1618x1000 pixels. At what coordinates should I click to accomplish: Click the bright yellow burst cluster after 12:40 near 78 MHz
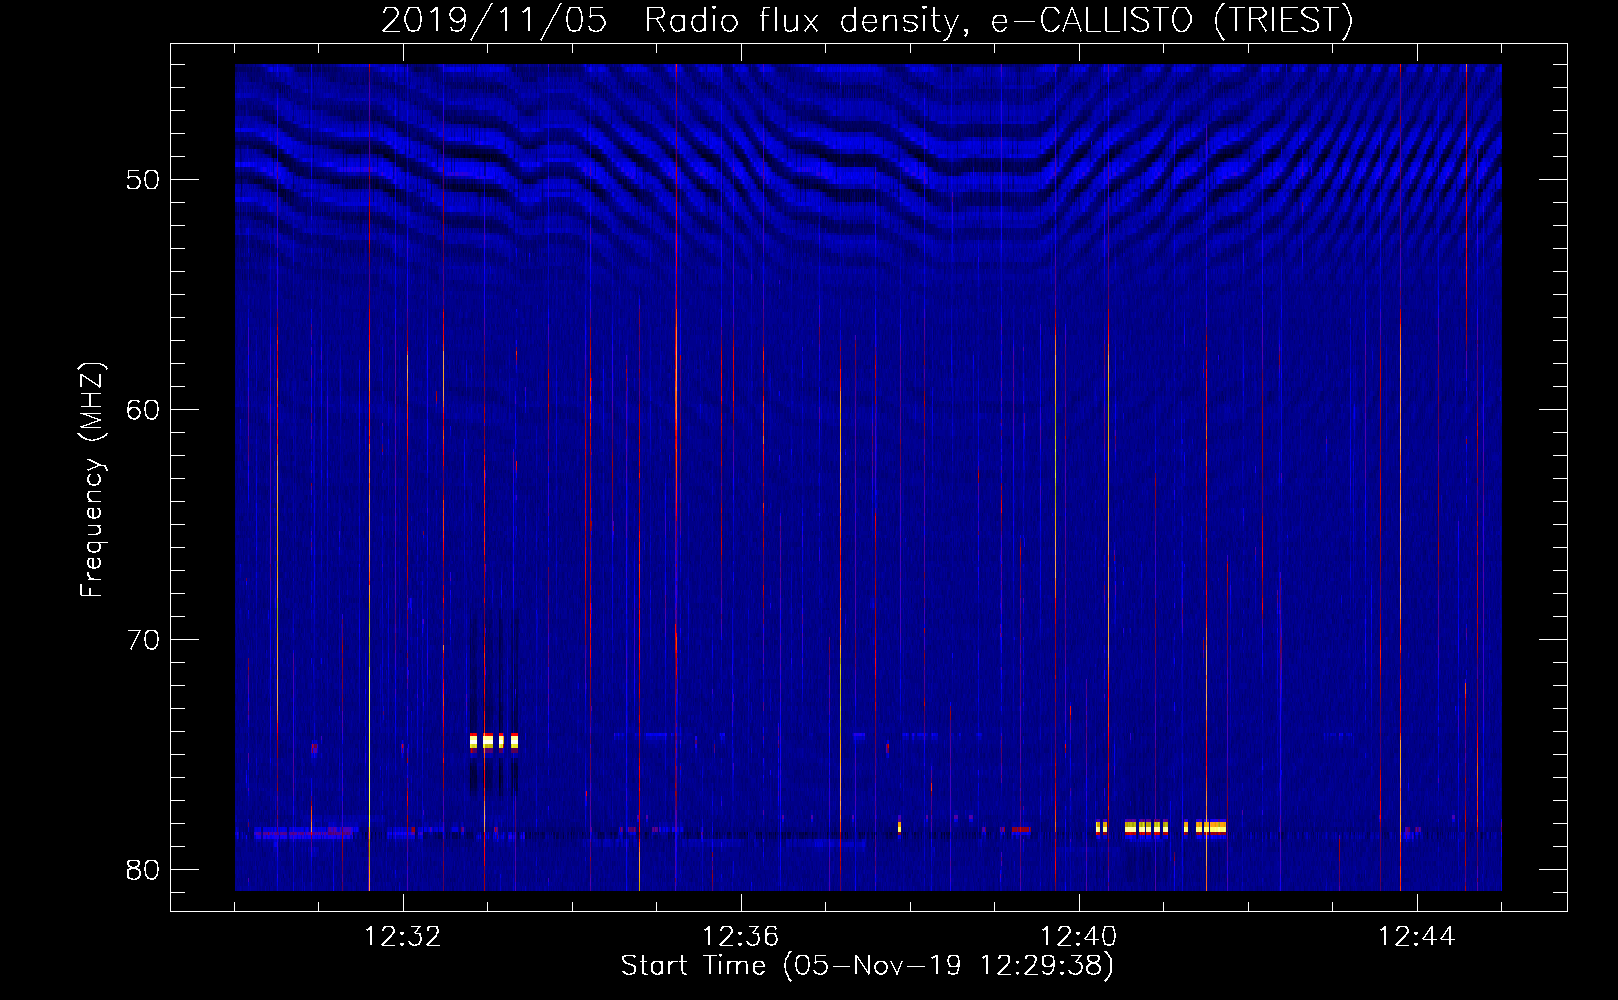pos(1161,828)
